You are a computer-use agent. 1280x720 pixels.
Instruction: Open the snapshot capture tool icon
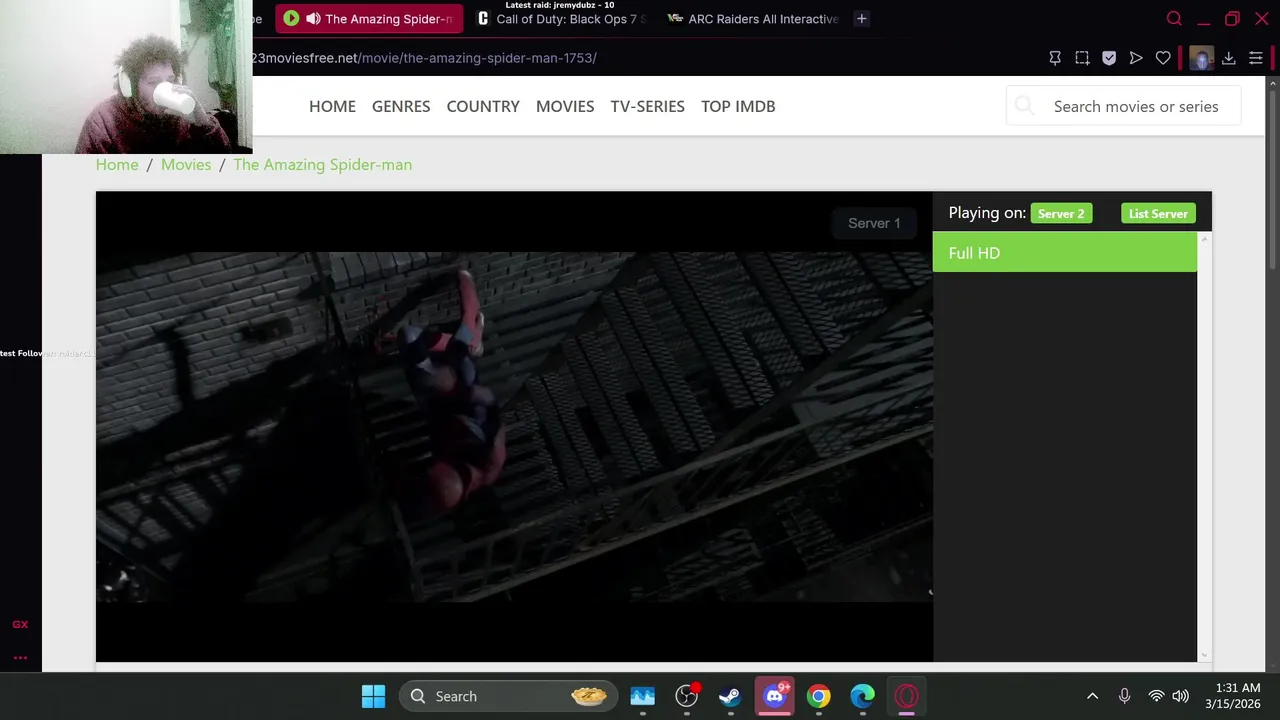coord(1082,58)
